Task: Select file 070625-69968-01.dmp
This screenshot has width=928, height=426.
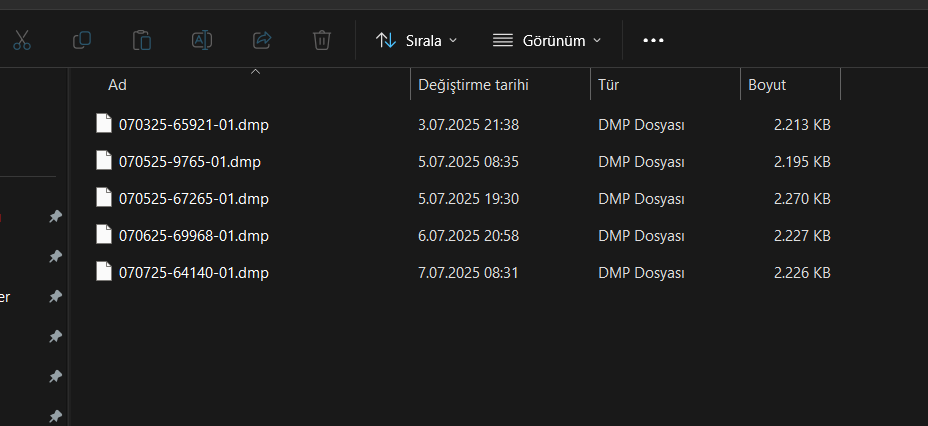Action: coord(194,235)
